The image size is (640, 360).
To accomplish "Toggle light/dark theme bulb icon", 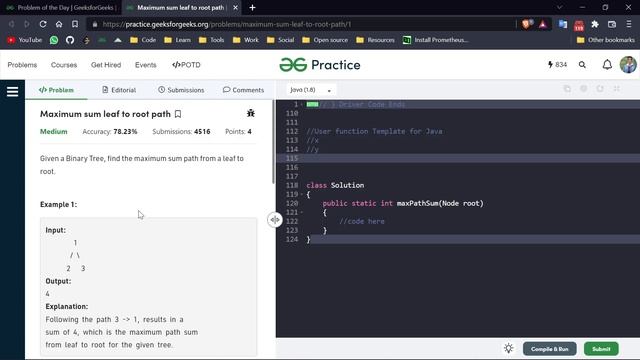I will click(x=509, y=349).
